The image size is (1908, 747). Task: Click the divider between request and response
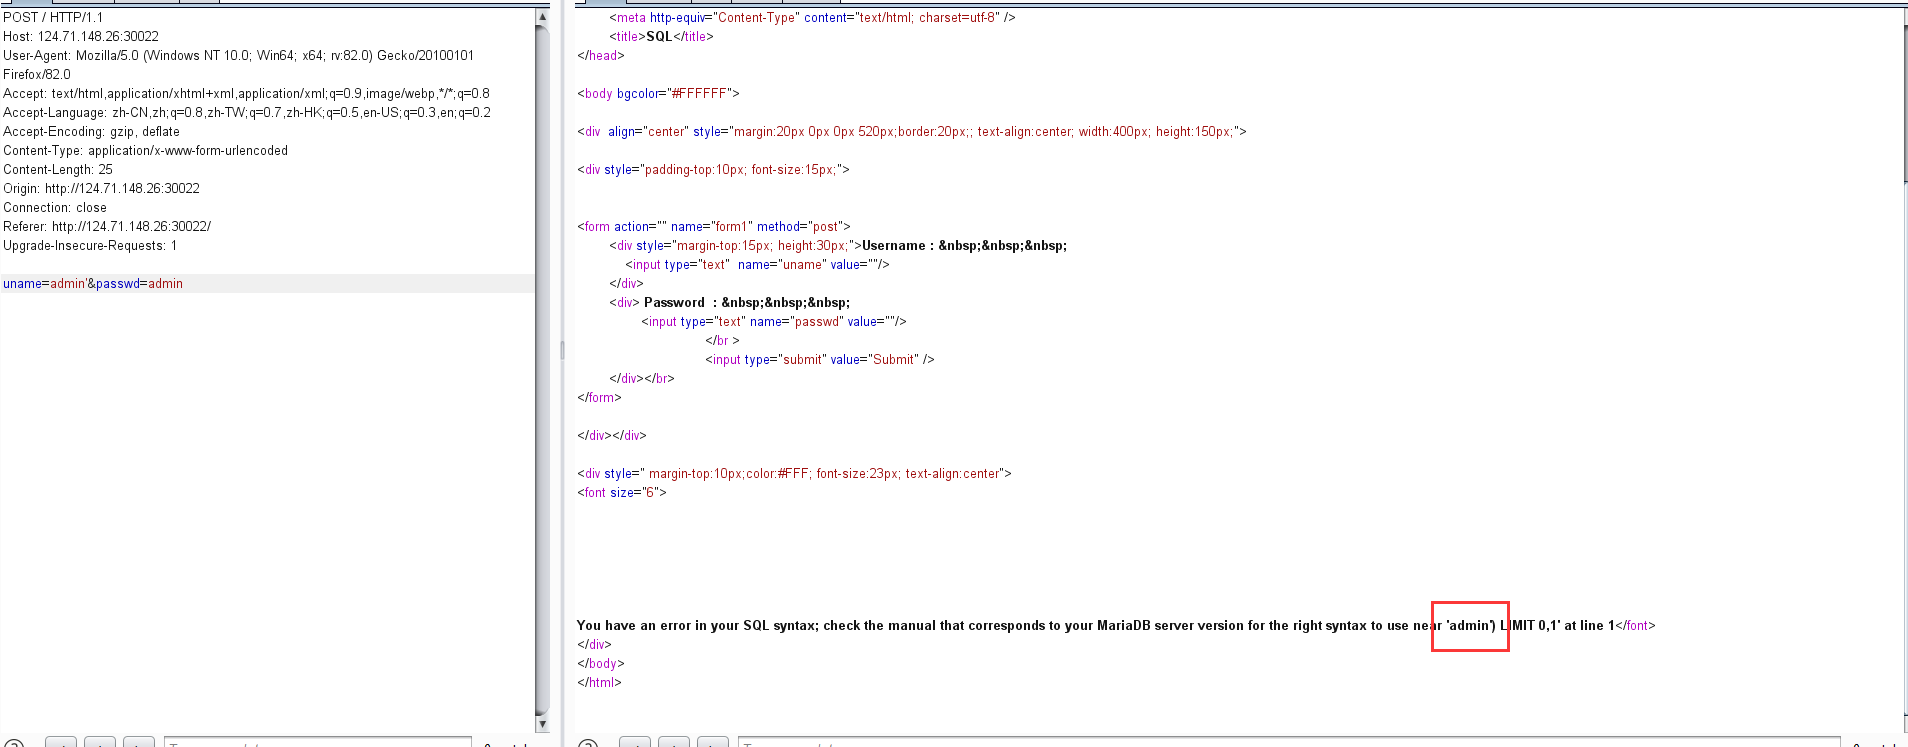click(562, 350)
